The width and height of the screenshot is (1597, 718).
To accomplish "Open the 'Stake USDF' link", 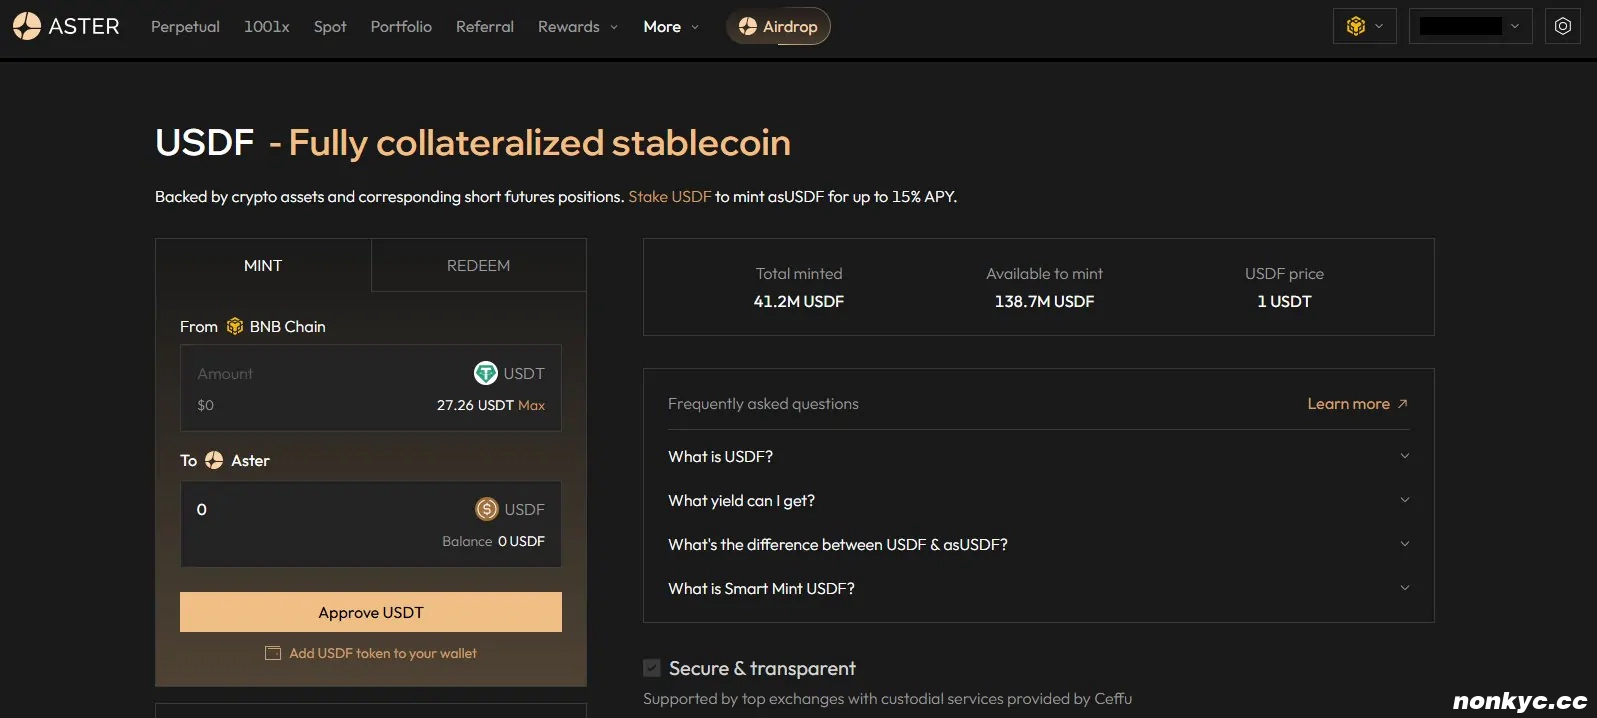I will point(668,197).
